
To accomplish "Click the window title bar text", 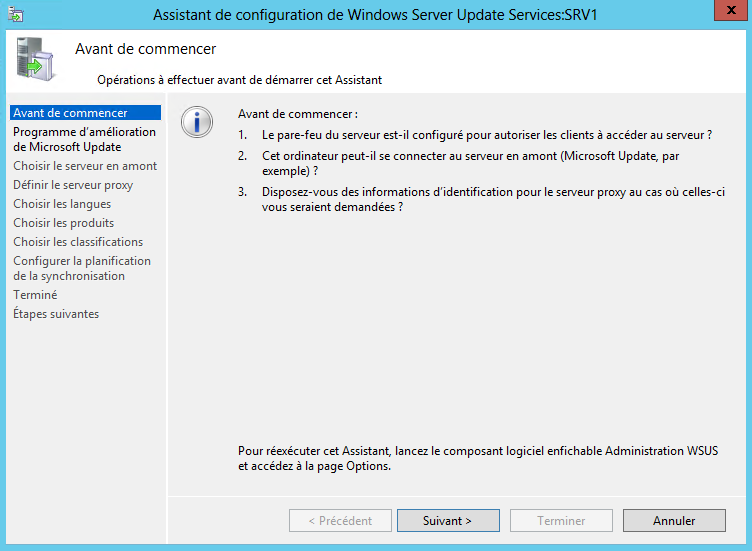I will pyautogui.click(x=368, y=15).
